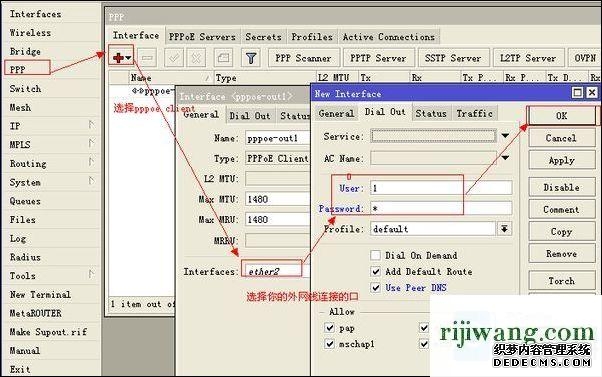Click the PPTP Server button

click(x=378, y=58)
